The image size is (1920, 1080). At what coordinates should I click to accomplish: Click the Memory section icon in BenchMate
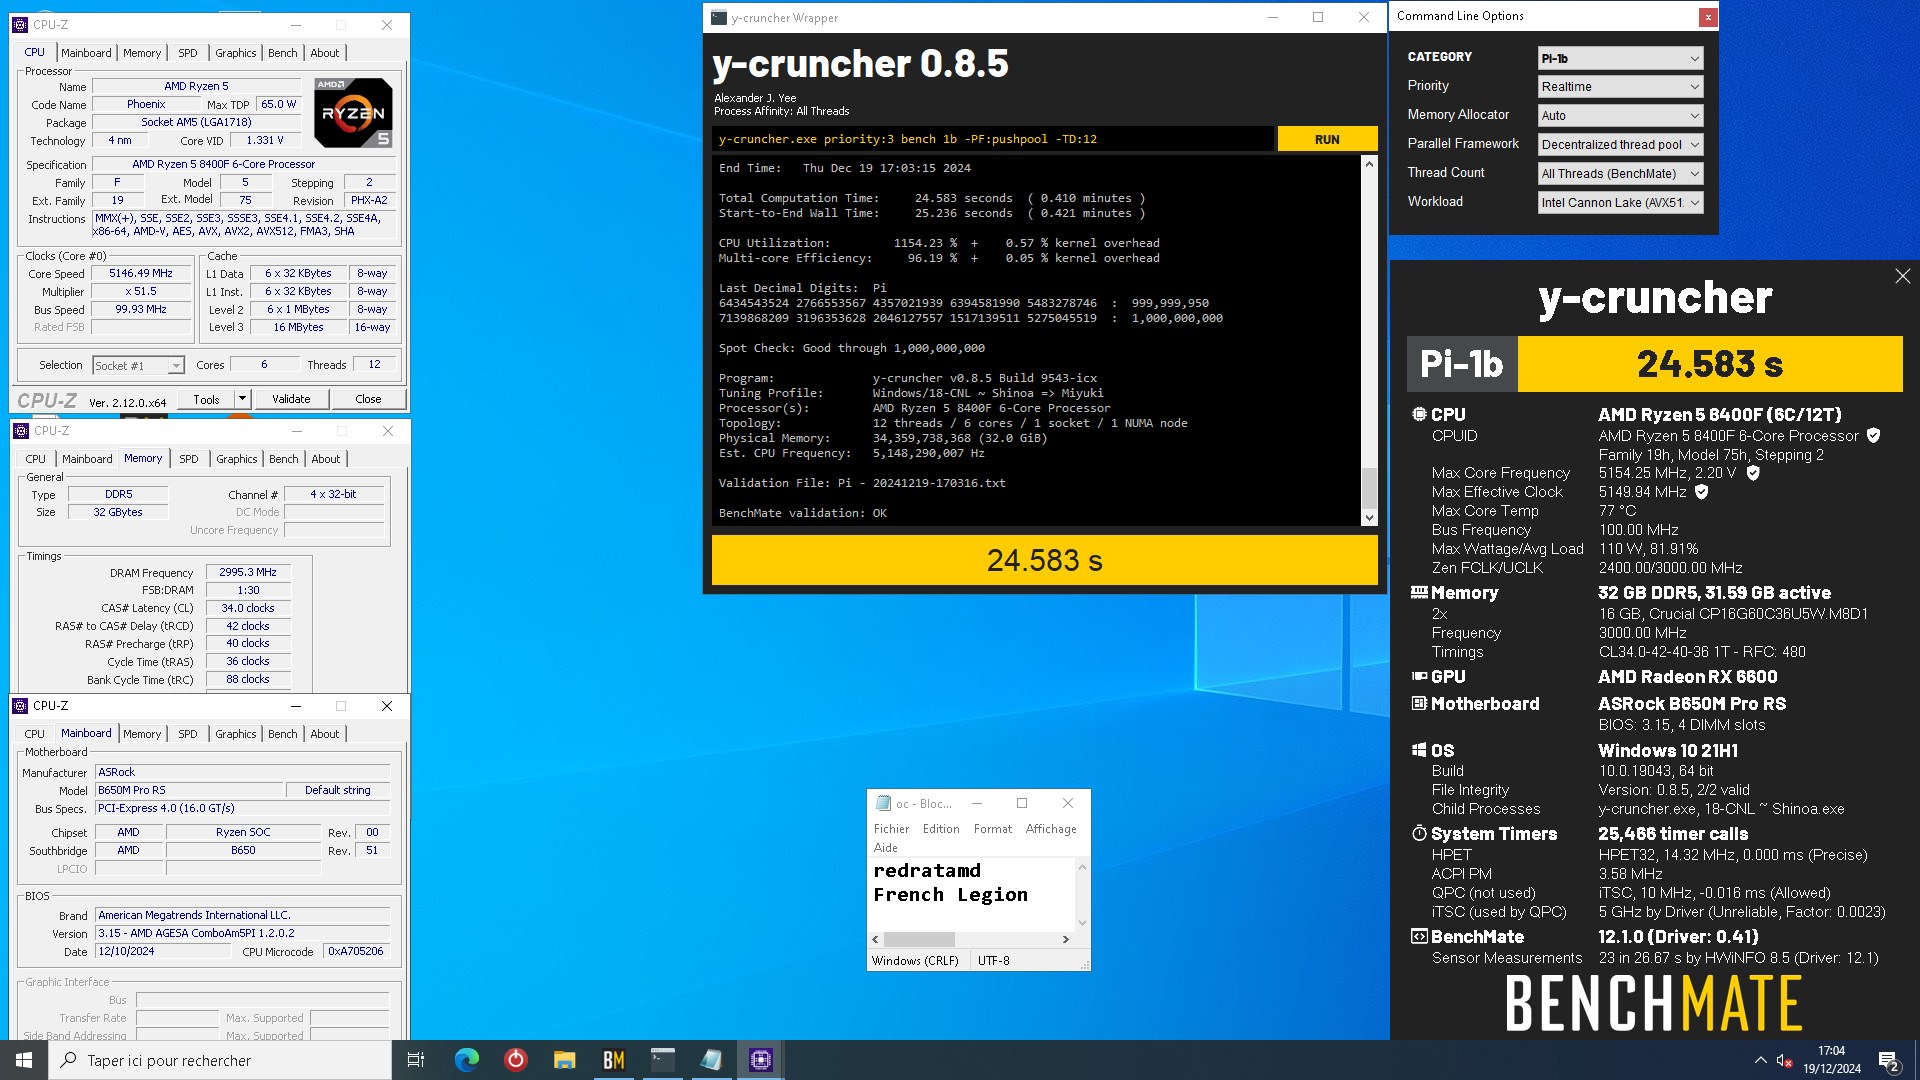[x=1419, y=592]
